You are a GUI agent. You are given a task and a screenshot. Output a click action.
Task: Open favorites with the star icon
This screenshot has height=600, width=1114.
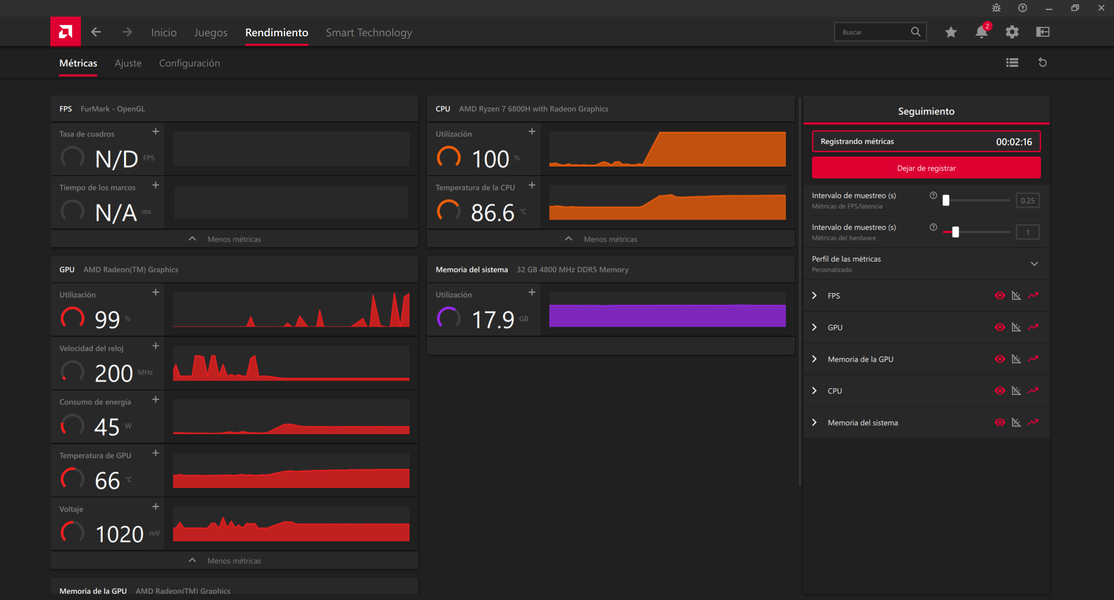[x=951, y=32]
